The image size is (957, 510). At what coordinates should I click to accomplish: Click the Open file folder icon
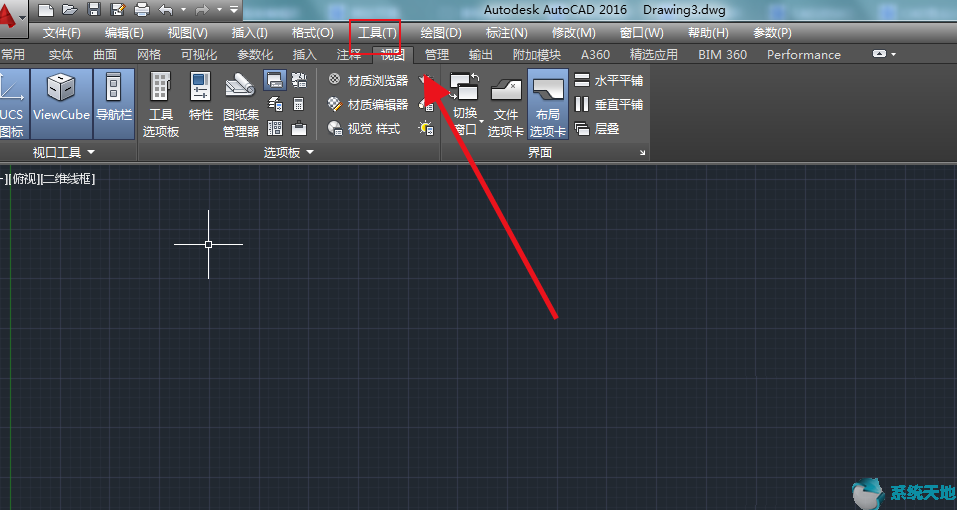(x=70, y=10)
